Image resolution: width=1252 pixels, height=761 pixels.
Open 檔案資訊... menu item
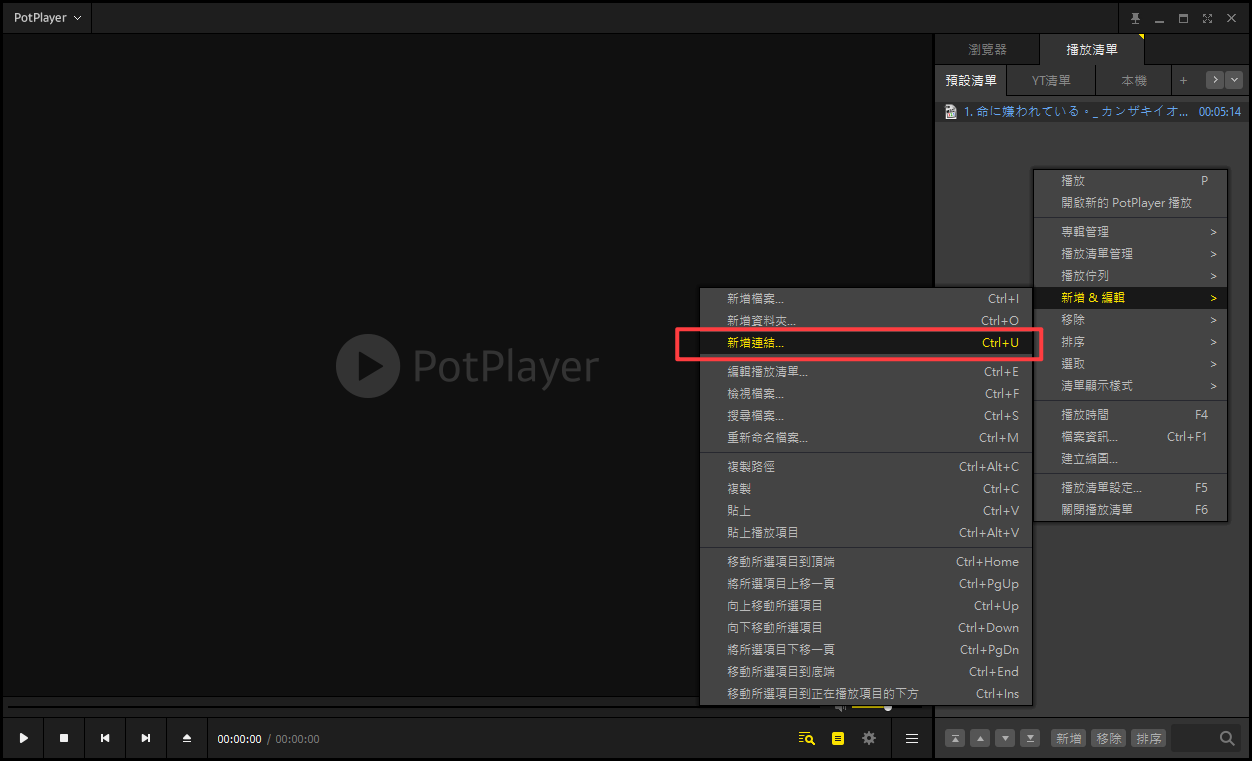point(1130,437)
